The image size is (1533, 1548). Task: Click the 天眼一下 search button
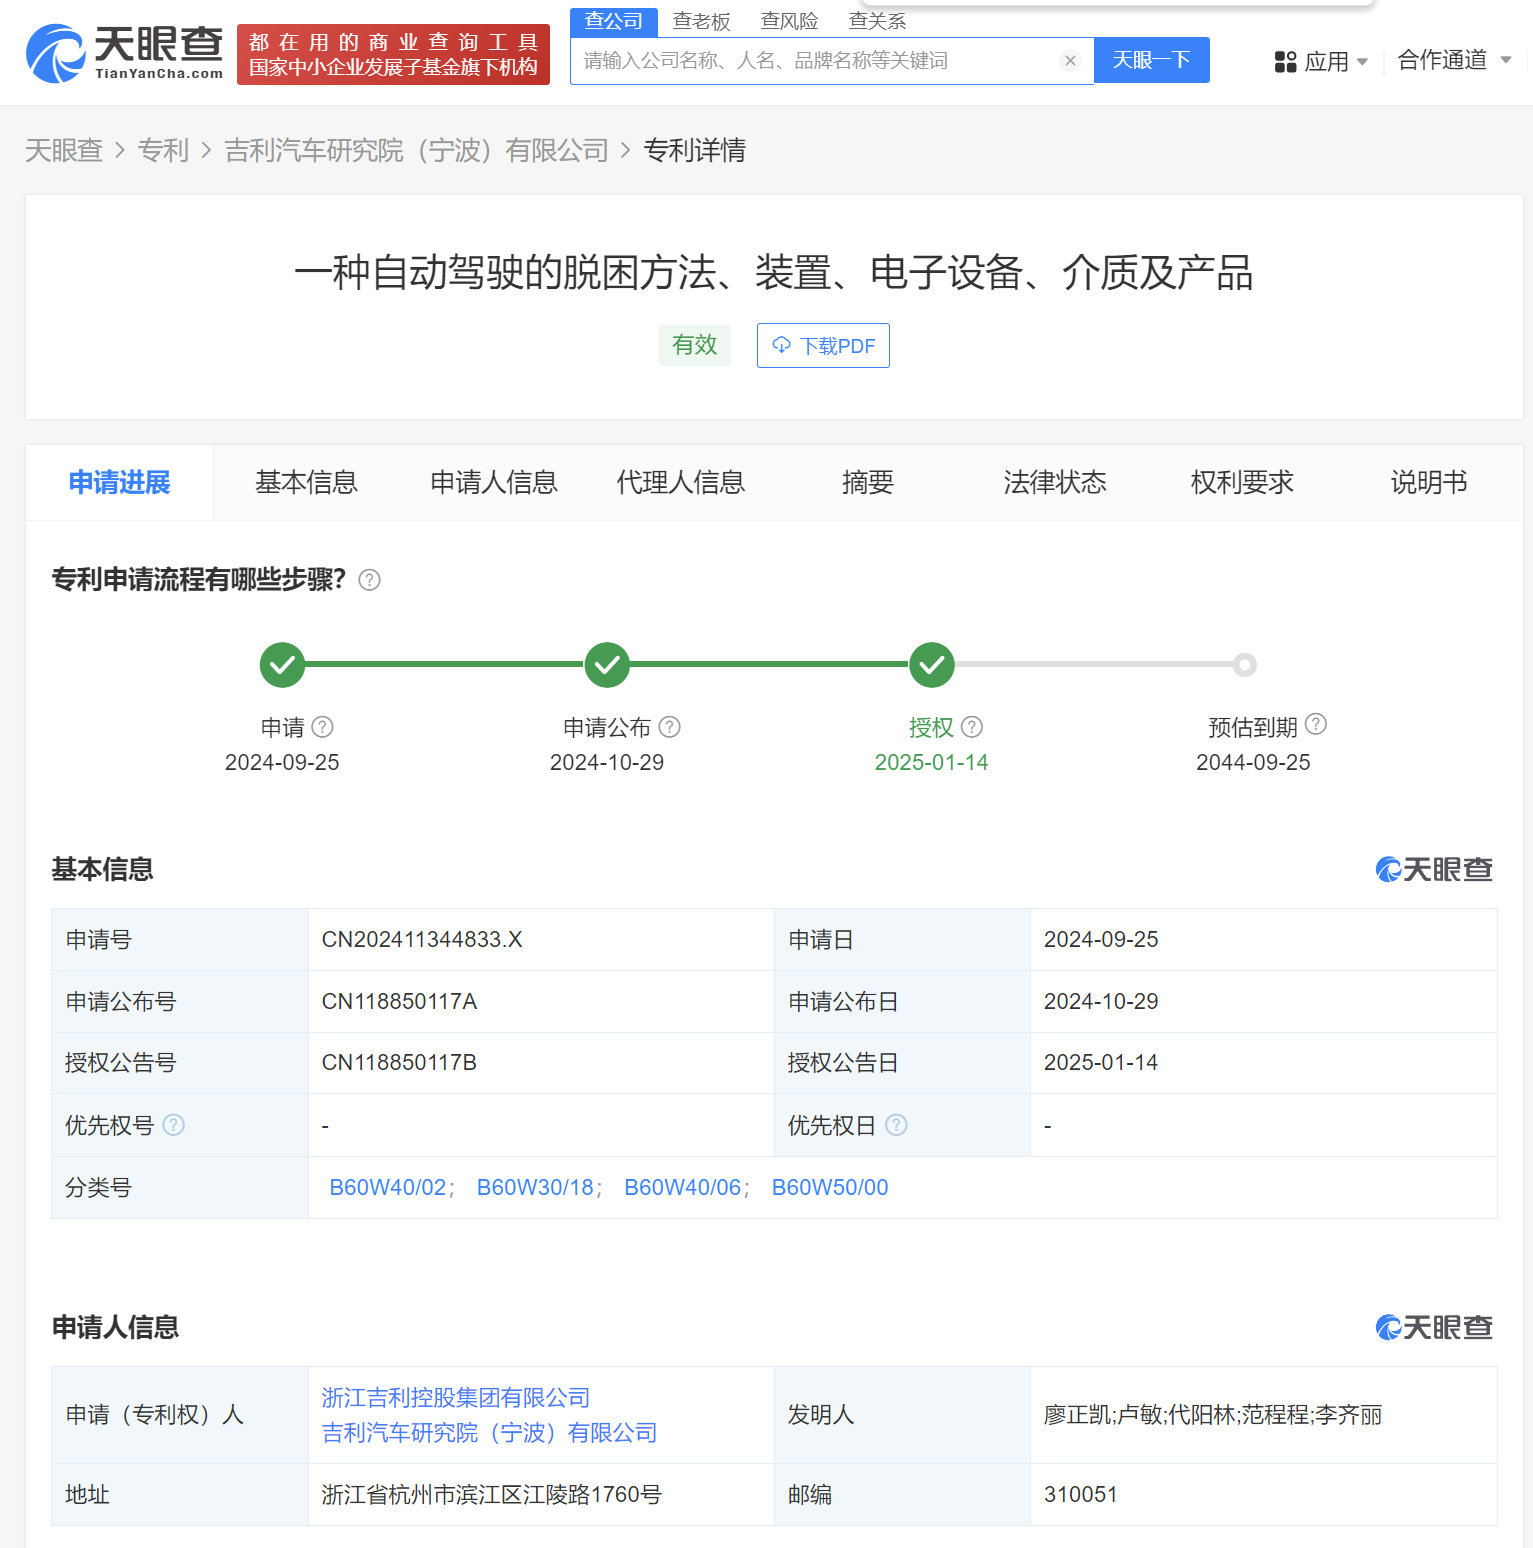pyautogui.click(x=1152, y=60)
